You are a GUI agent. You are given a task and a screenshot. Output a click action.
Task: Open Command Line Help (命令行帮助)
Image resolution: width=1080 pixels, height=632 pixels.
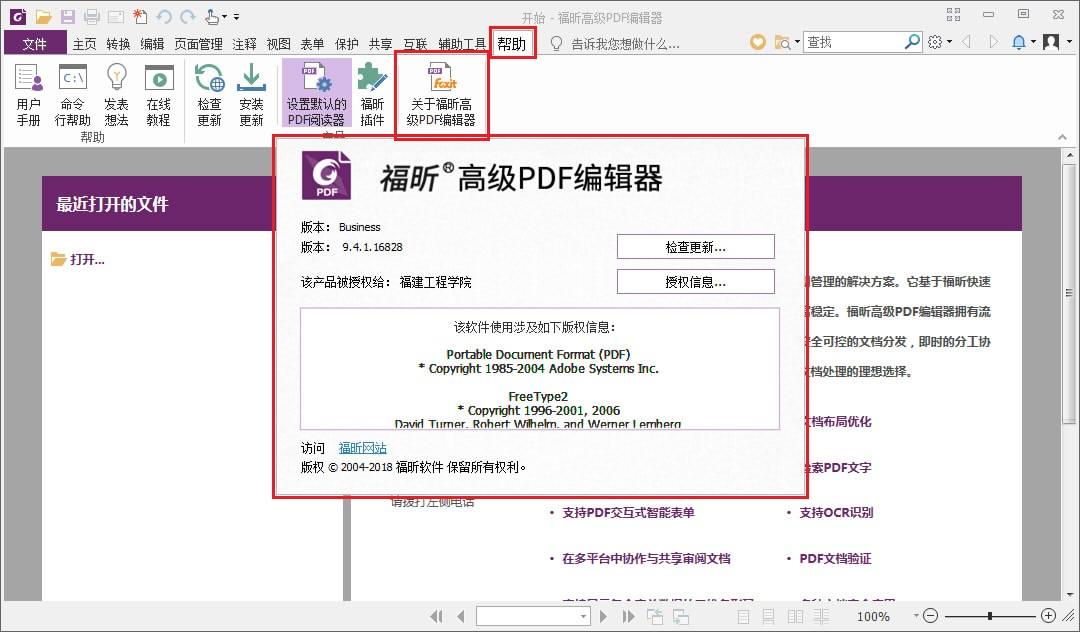[72, 95]
